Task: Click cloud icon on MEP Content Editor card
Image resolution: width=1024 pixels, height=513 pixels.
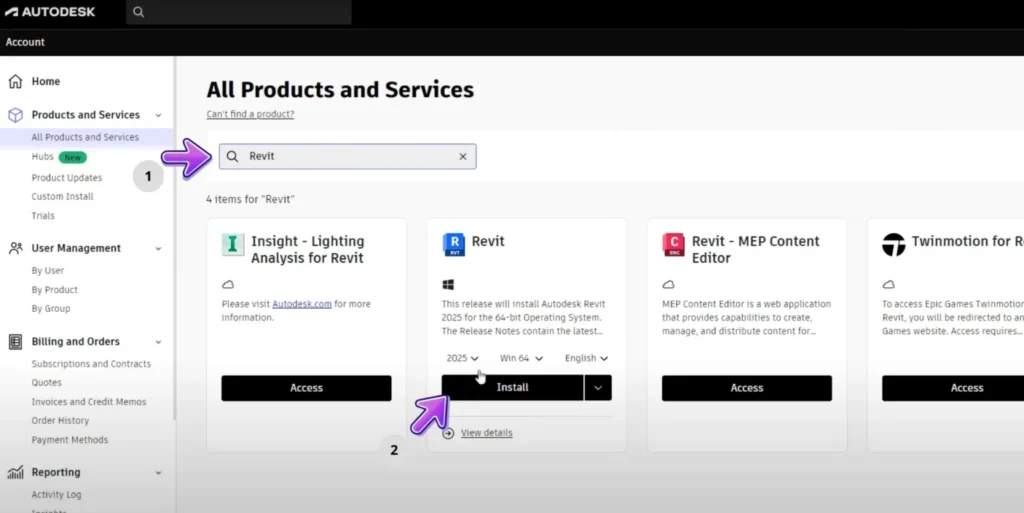Action: 668,285
